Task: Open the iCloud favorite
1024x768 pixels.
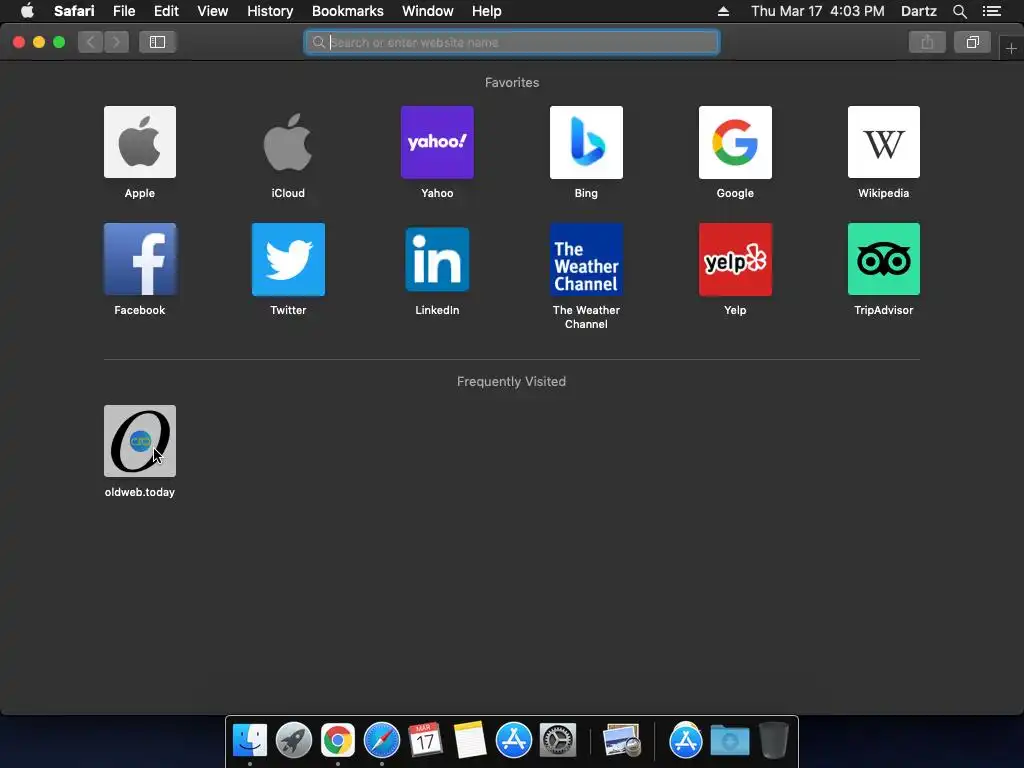Action: [x=288, y=142]
